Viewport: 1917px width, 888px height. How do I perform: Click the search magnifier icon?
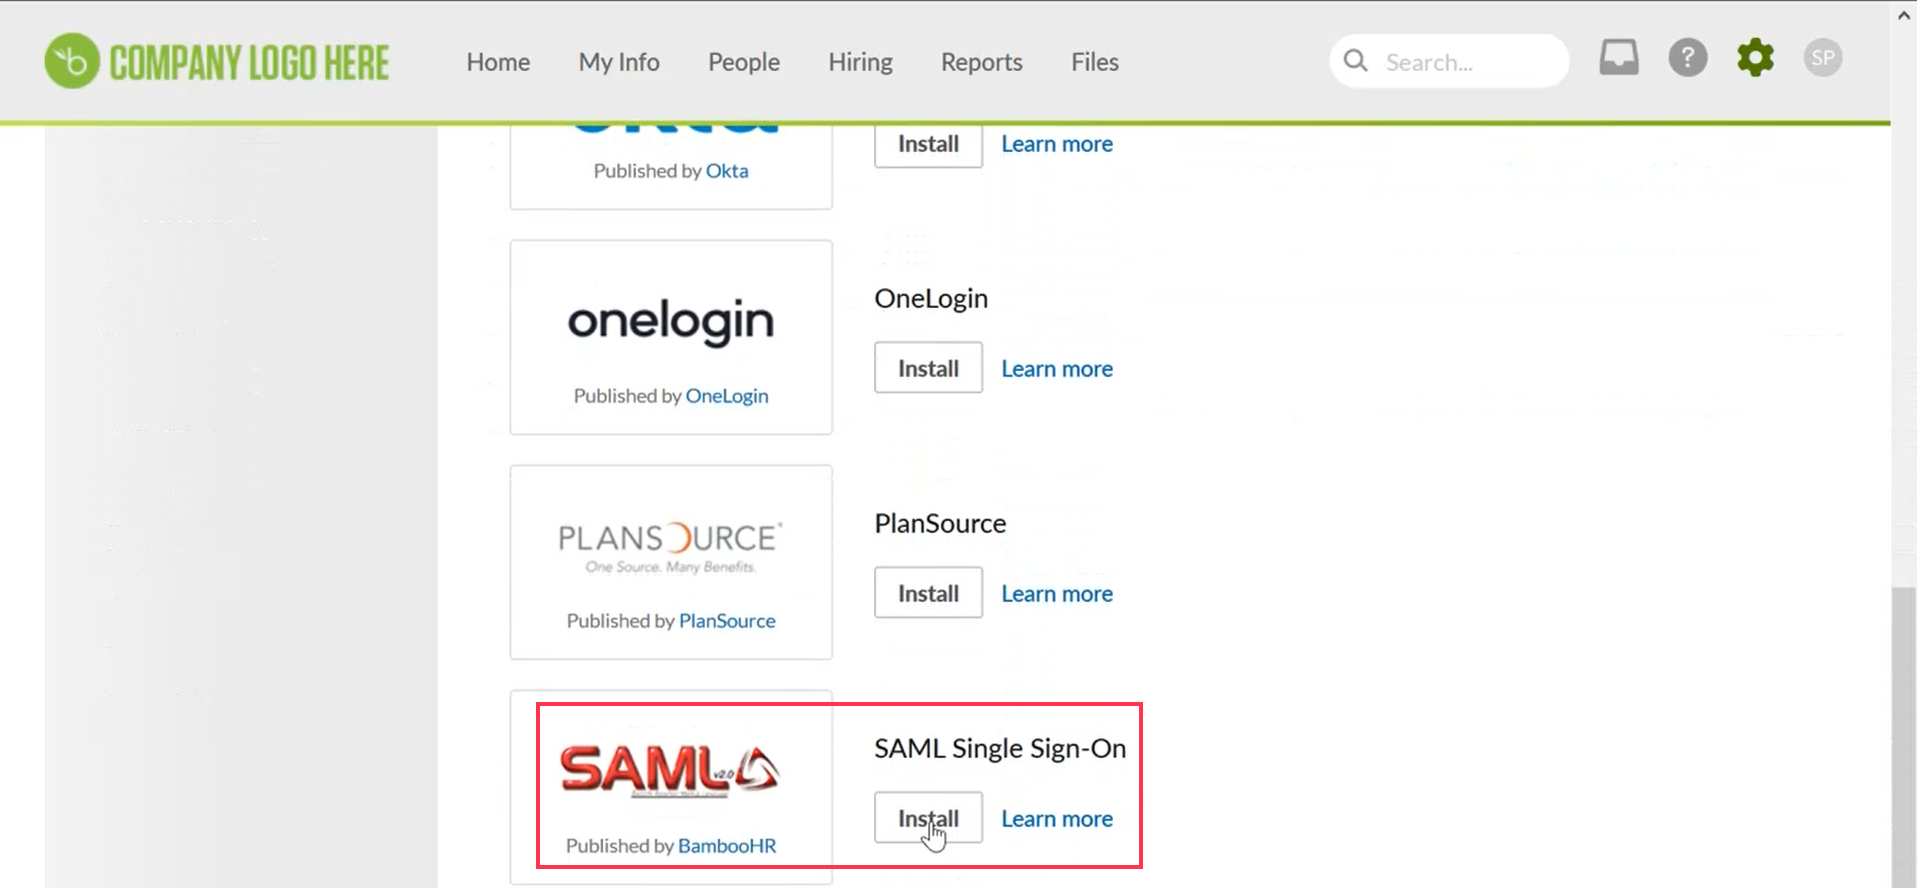[x=1355, y=61]
